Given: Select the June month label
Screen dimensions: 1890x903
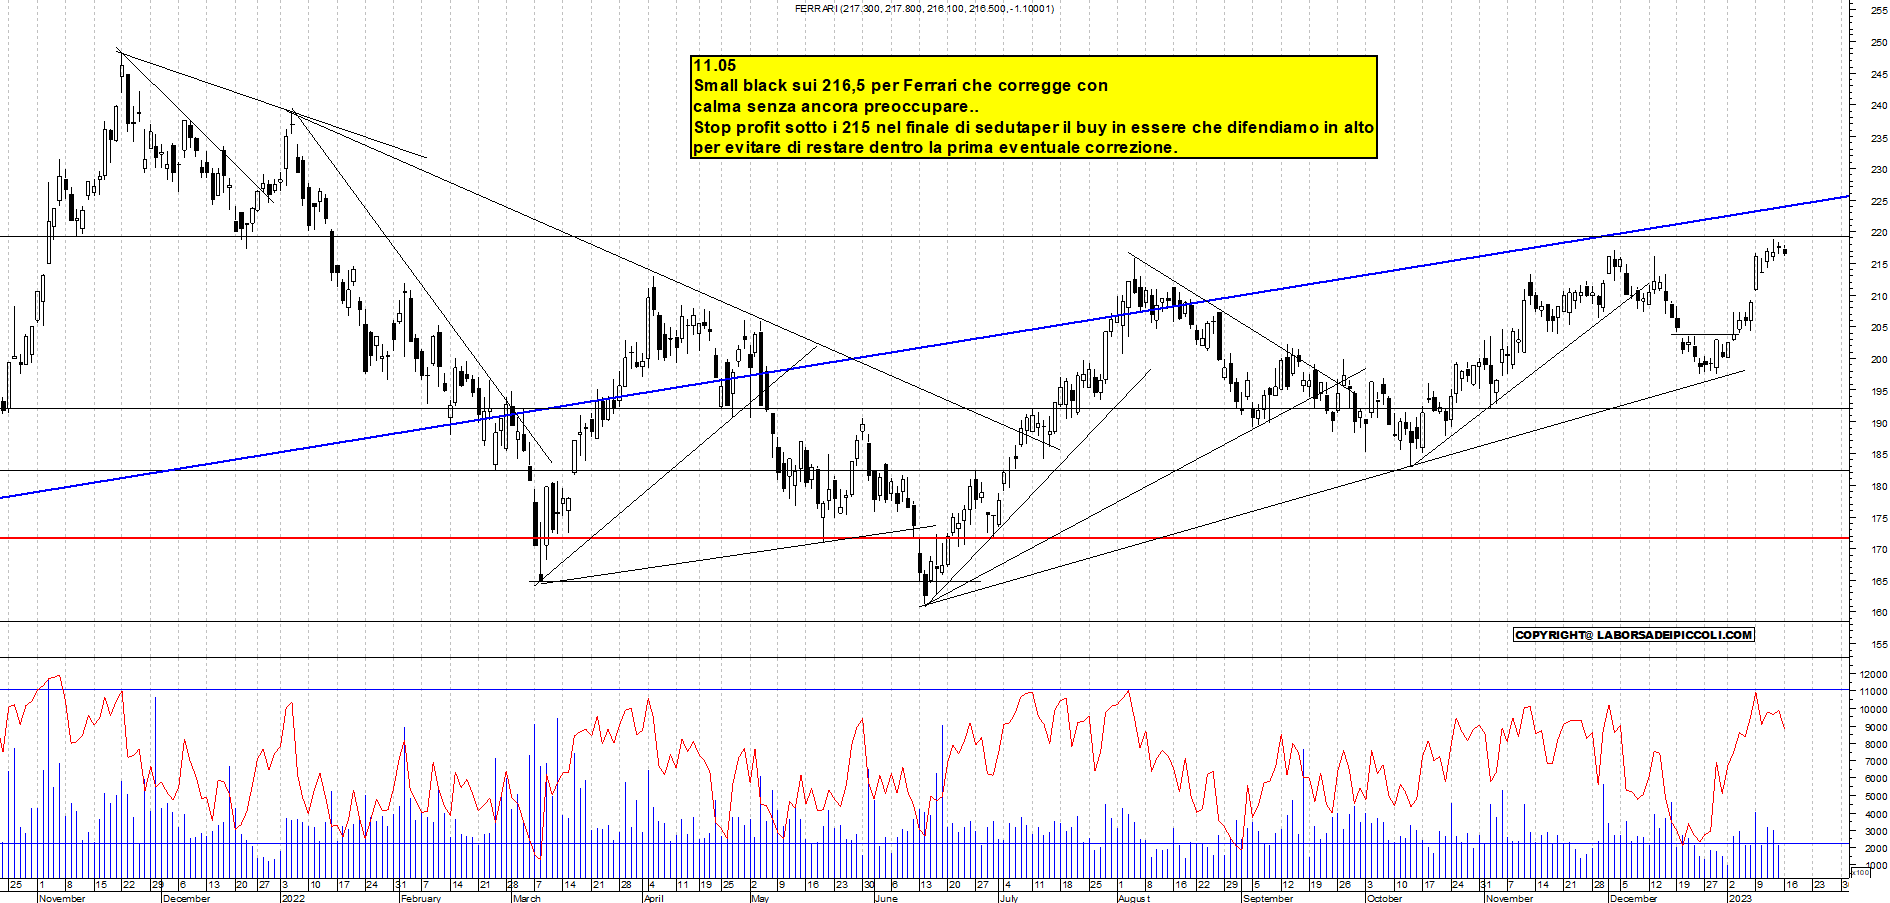Looking at the screenshot, I should [886, 898].
